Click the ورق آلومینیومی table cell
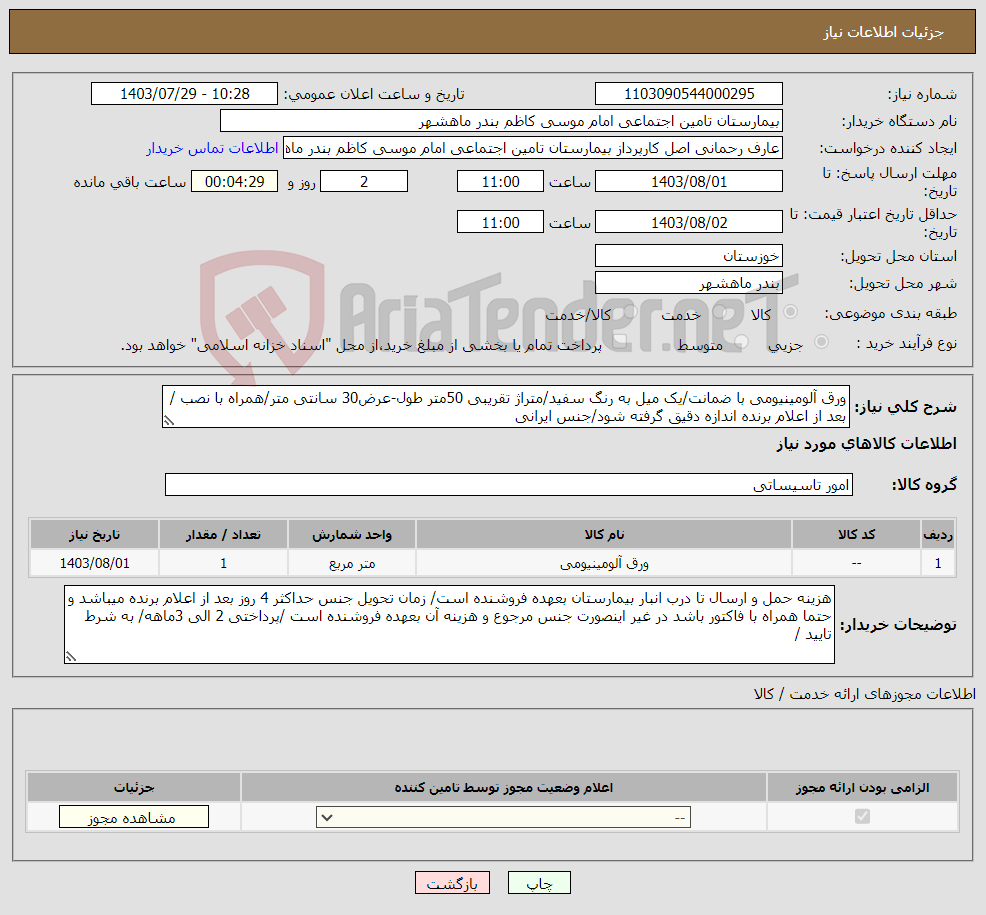The image size is (986, 915). coord(604,563)
